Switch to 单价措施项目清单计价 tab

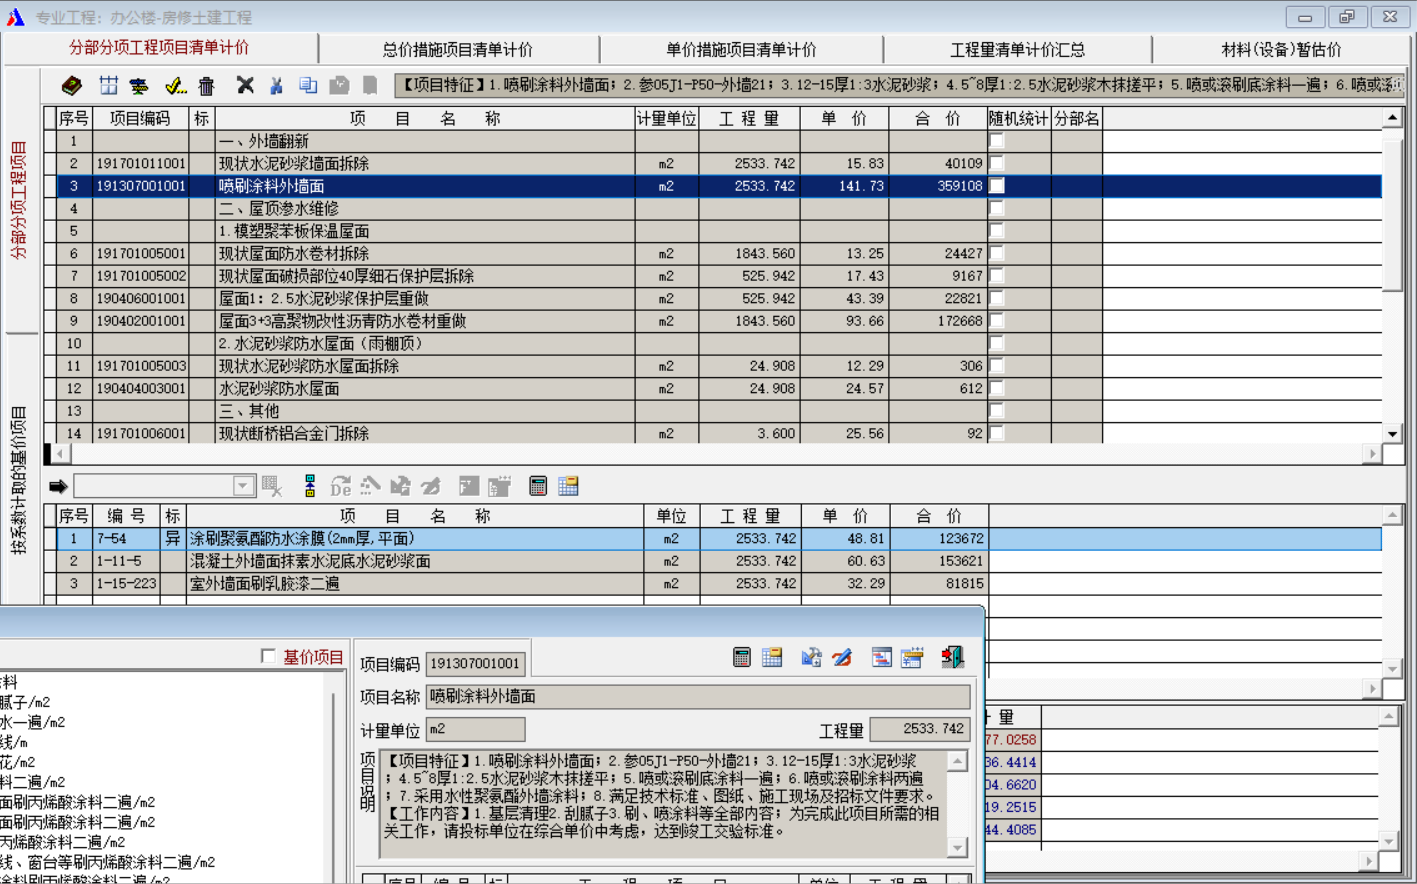[741, 49]
